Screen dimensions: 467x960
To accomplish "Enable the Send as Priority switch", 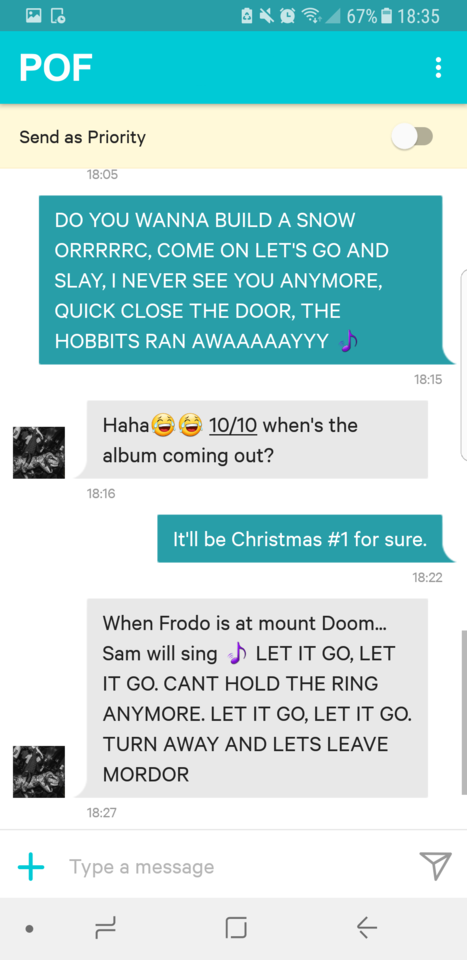I will click(412, 137).
